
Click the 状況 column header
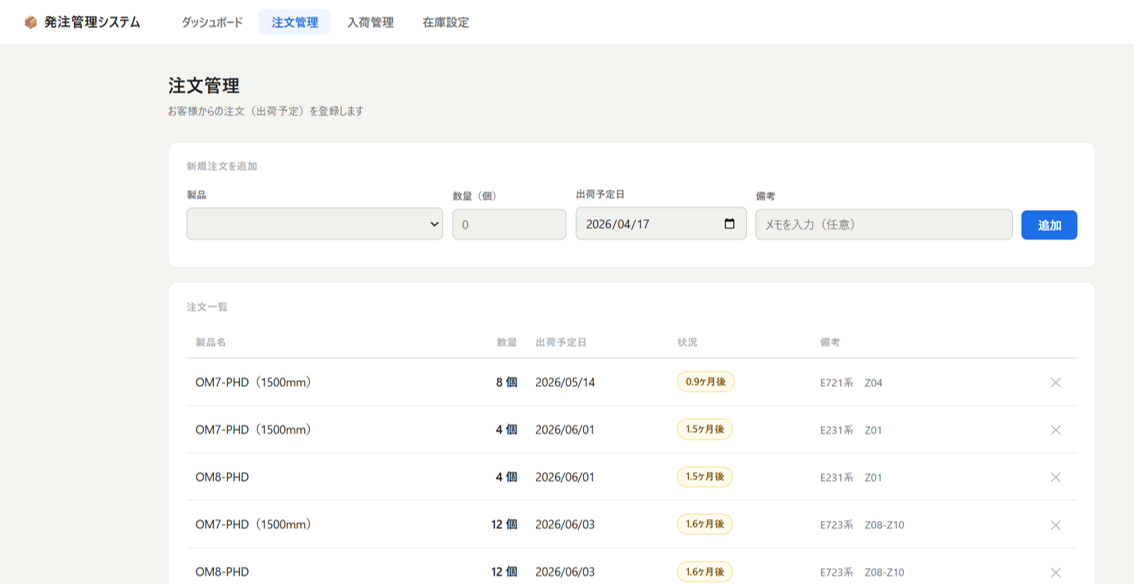point(687,342)
